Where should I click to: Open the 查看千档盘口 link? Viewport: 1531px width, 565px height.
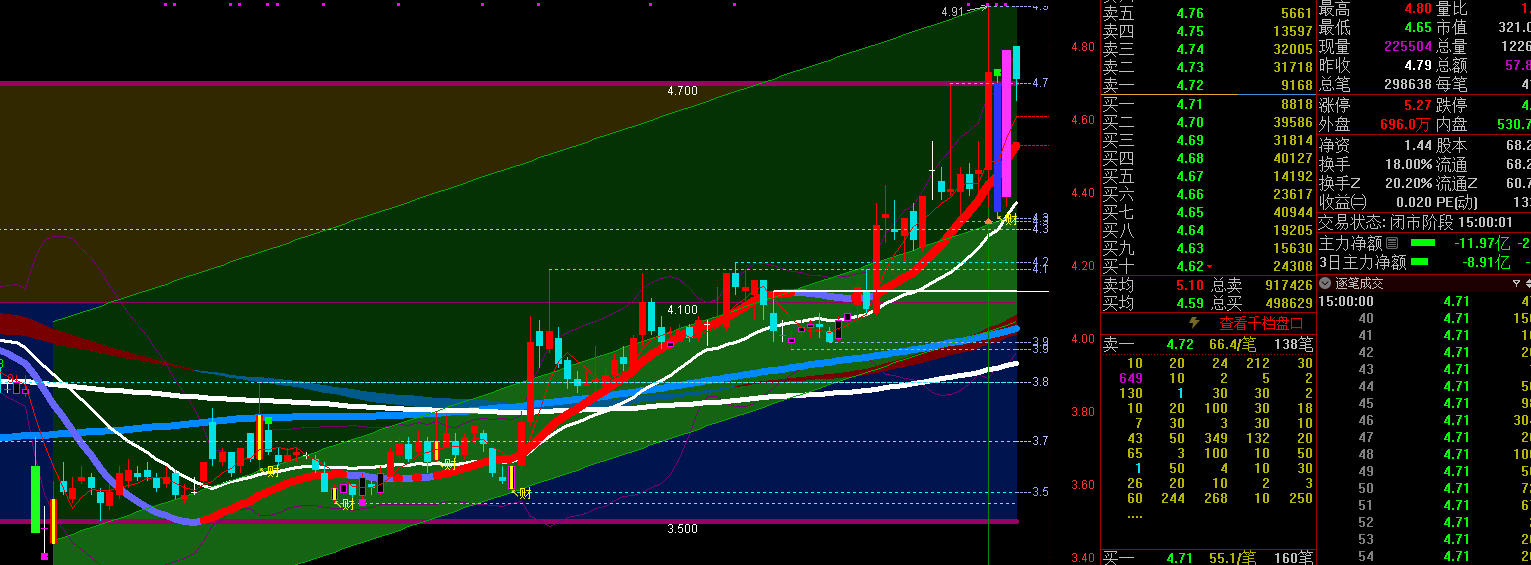[1261, 323]
